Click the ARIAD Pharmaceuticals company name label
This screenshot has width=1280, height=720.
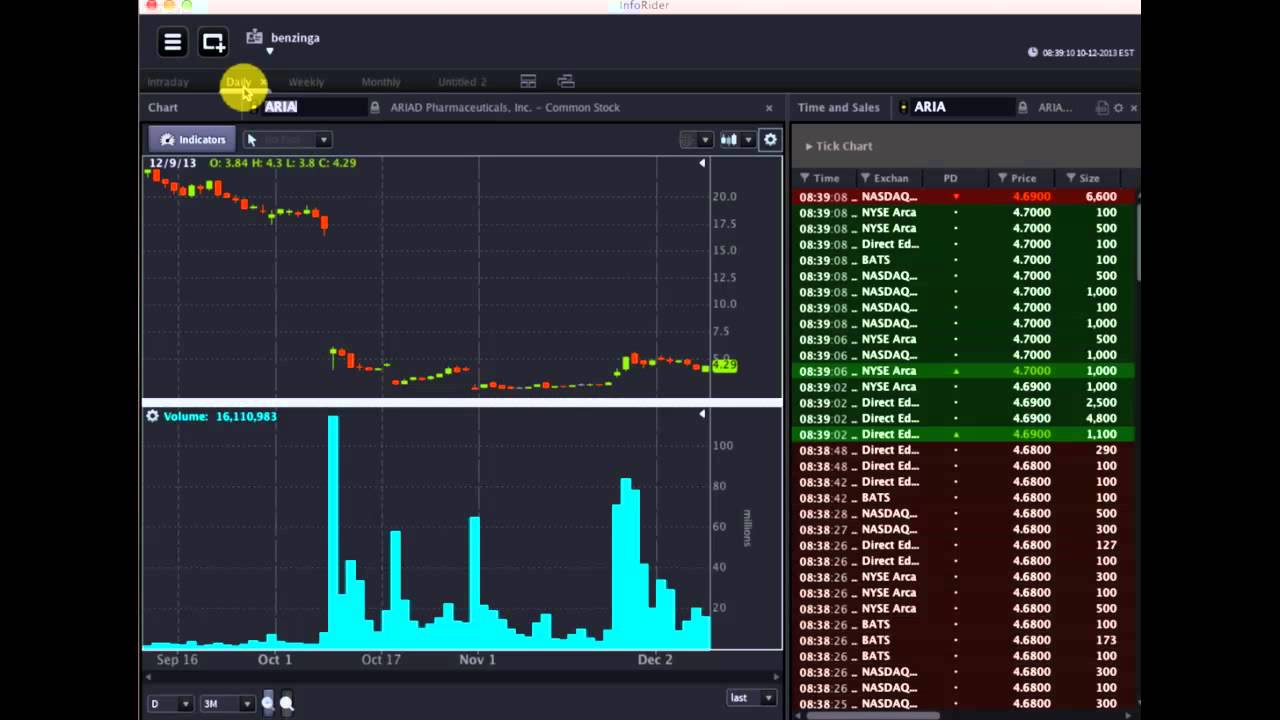[505, 107]
